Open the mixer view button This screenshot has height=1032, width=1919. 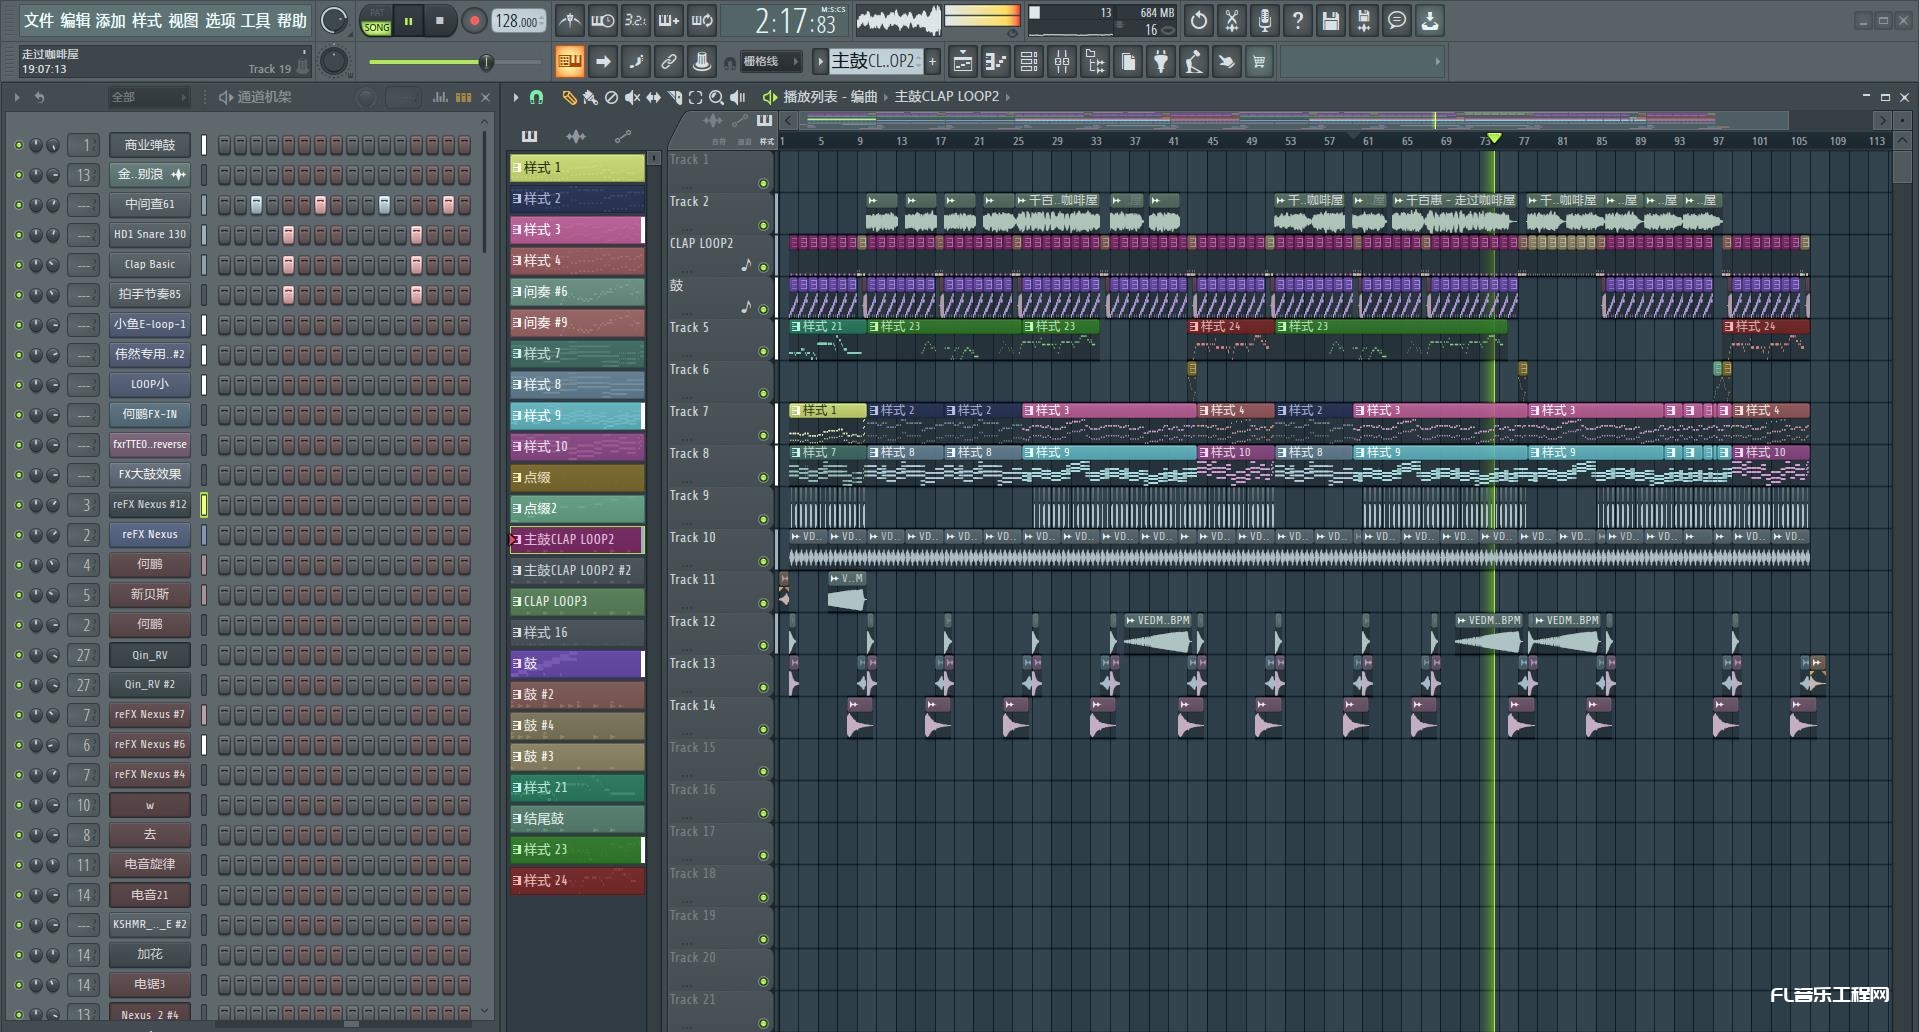pyautogui.click(x=1061, y=62)
